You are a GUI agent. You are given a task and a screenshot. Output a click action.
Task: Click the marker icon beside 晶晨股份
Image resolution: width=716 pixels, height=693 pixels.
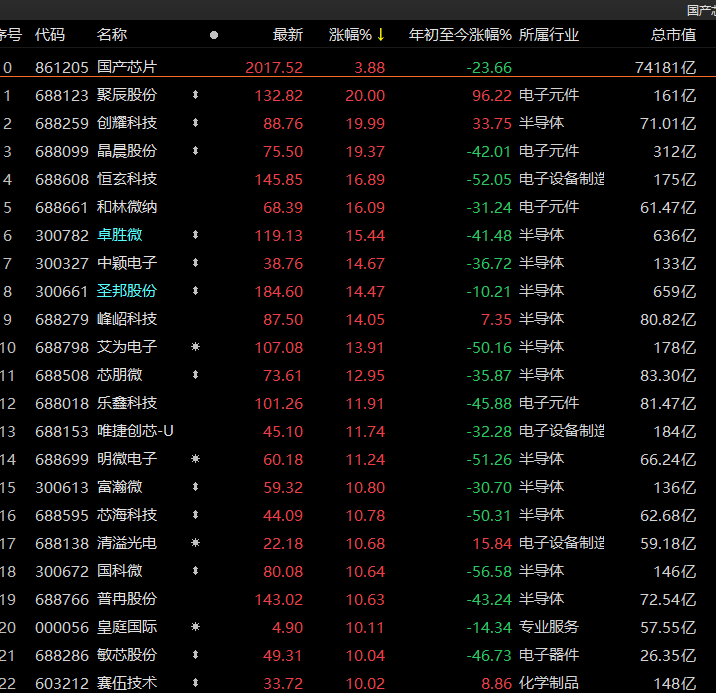[195, 151]
